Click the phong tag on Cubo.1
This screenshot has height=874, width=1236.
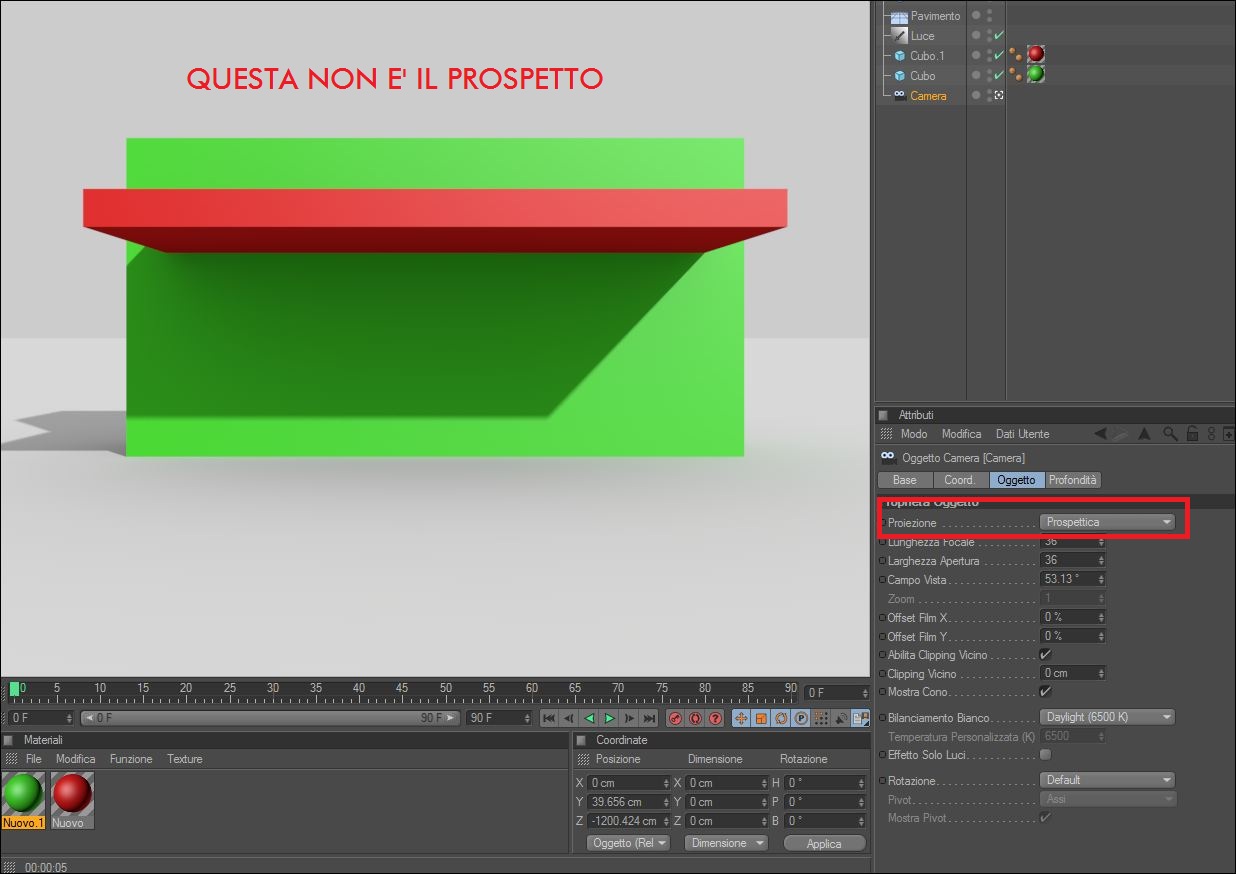[1015, 54]
